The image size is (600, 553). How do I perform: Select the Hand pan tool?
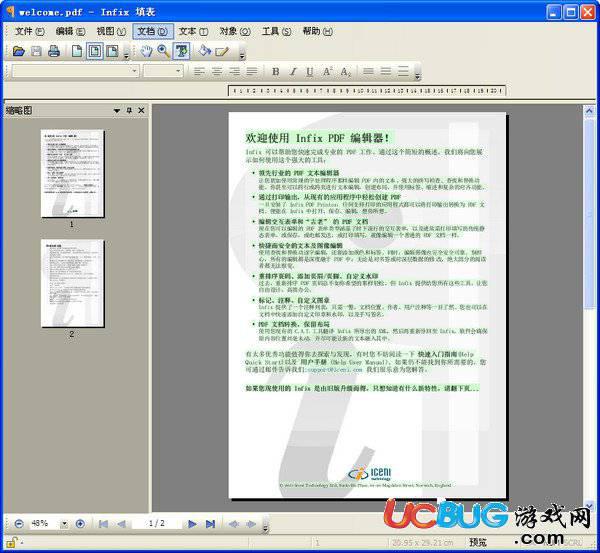point(146,51)
